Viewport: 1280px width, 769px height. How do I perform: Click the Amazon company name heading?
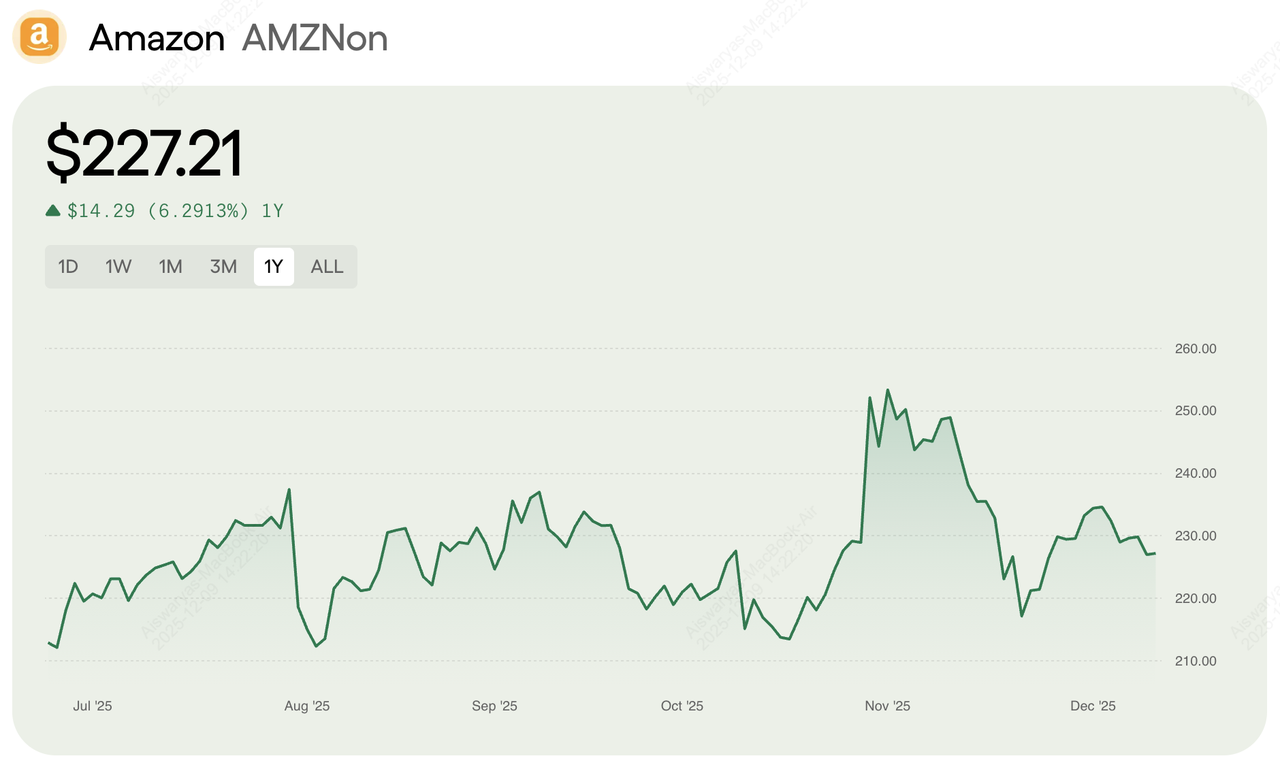[x=156, y=38]
